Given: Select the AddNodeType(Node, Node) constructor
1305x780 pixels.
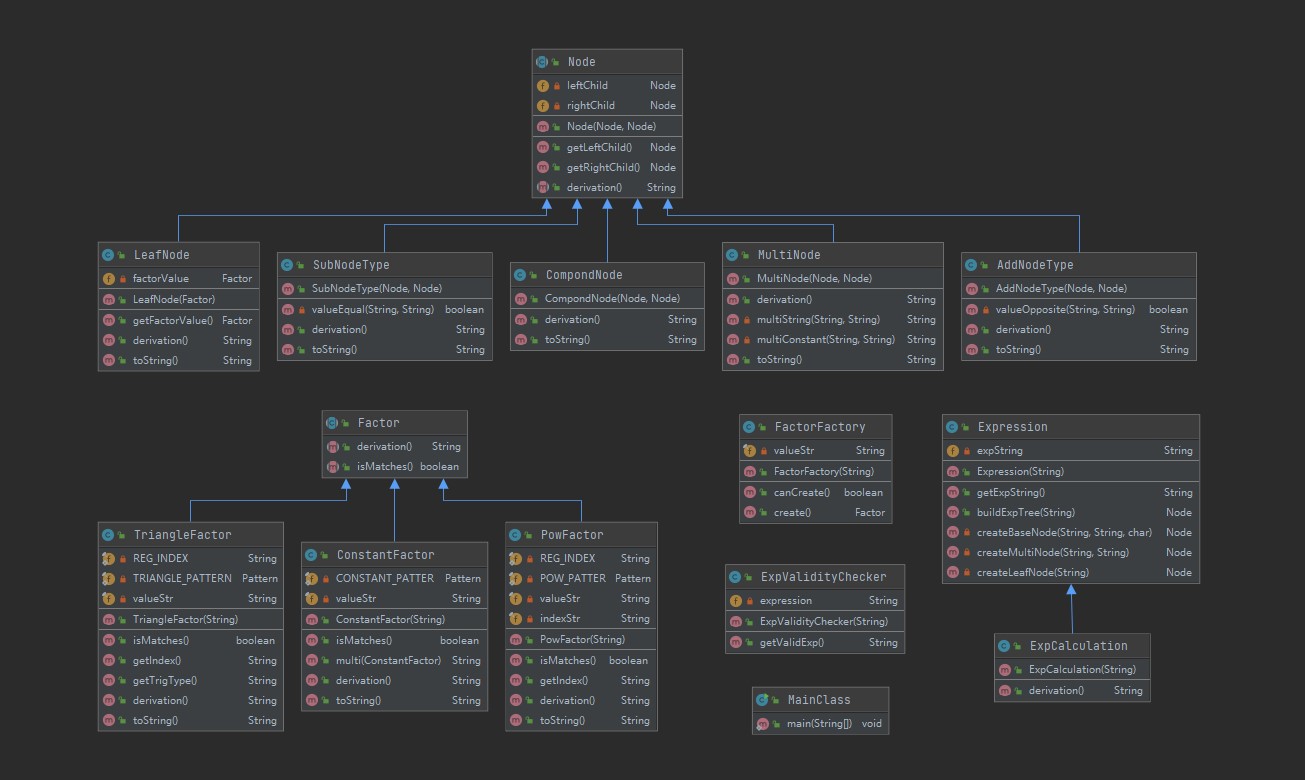Looking at the screenshot, I should coord(1079,288).
